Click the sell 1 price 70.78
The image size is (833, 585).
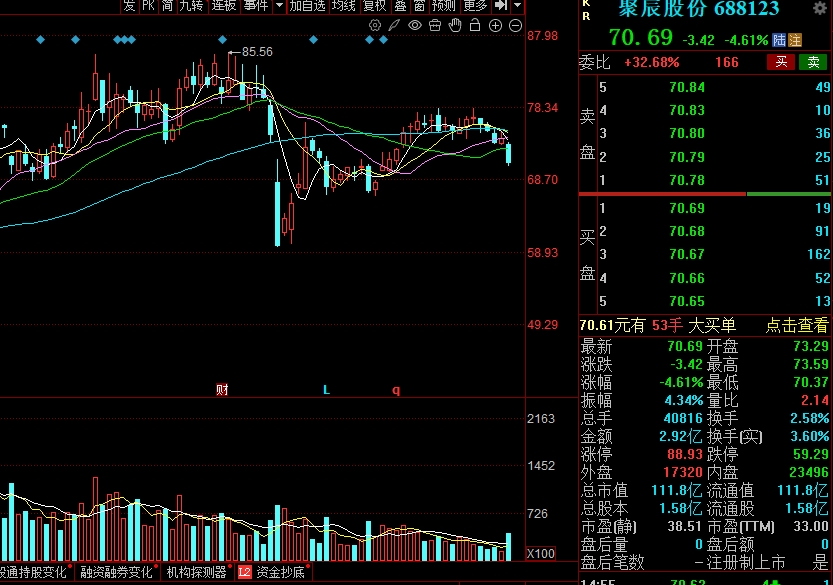687,180
